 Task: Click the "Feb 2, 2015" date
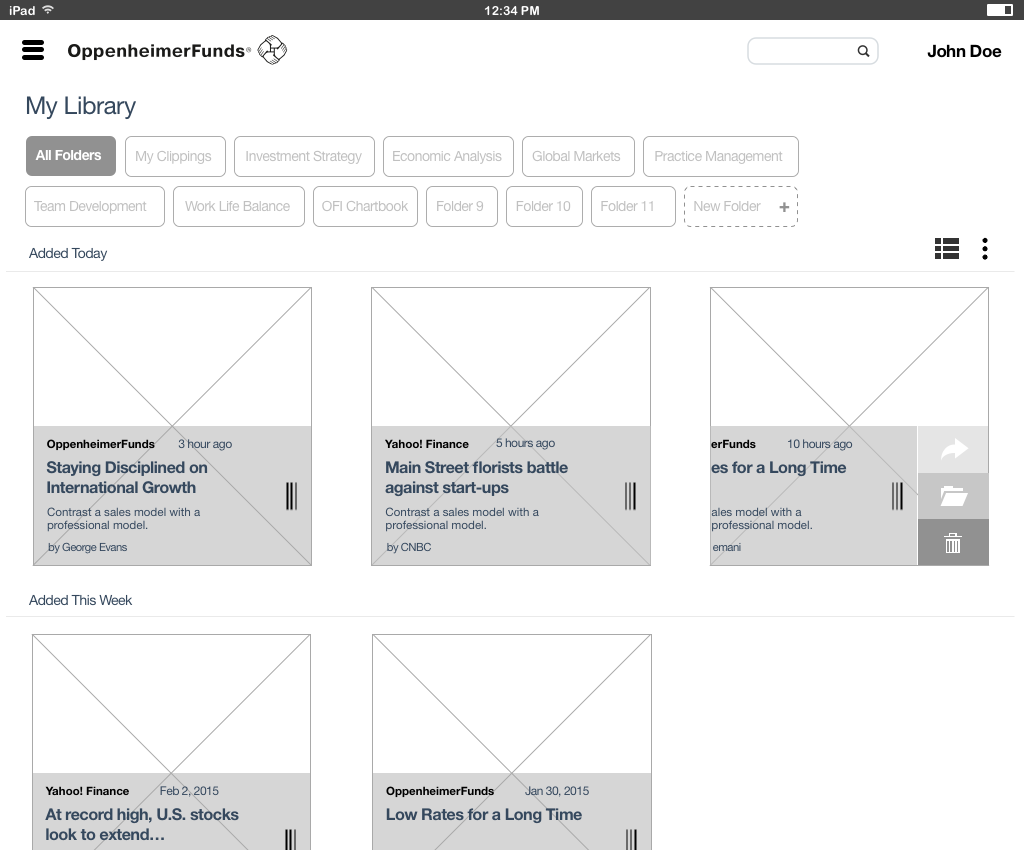click(x=189, y=791)
